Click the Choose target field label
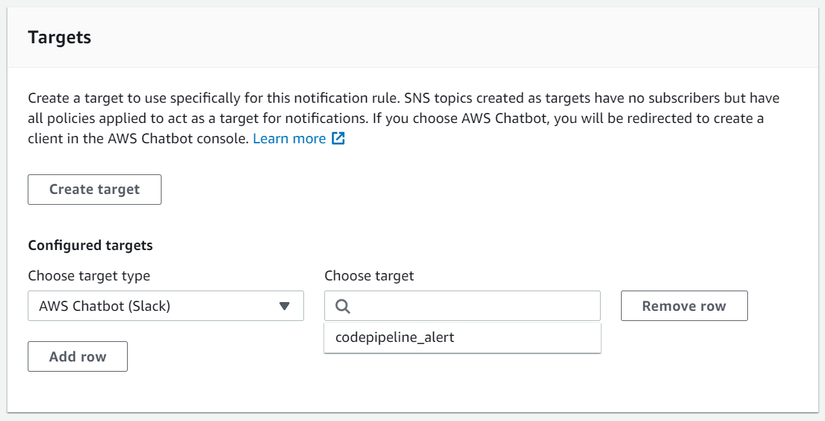 369,276
